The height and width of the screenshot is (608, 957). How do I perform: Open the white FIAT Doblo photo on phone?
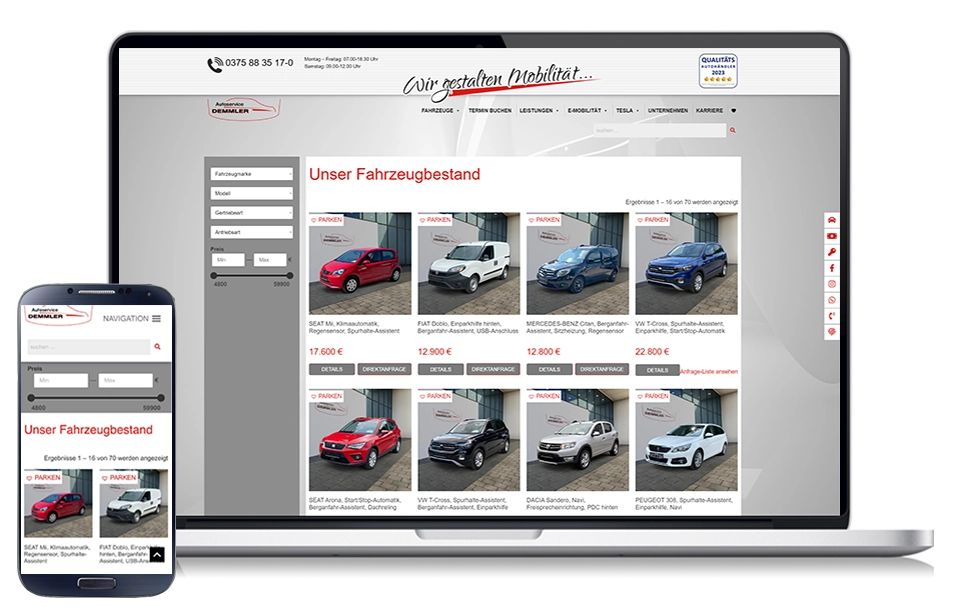[134, 504]
